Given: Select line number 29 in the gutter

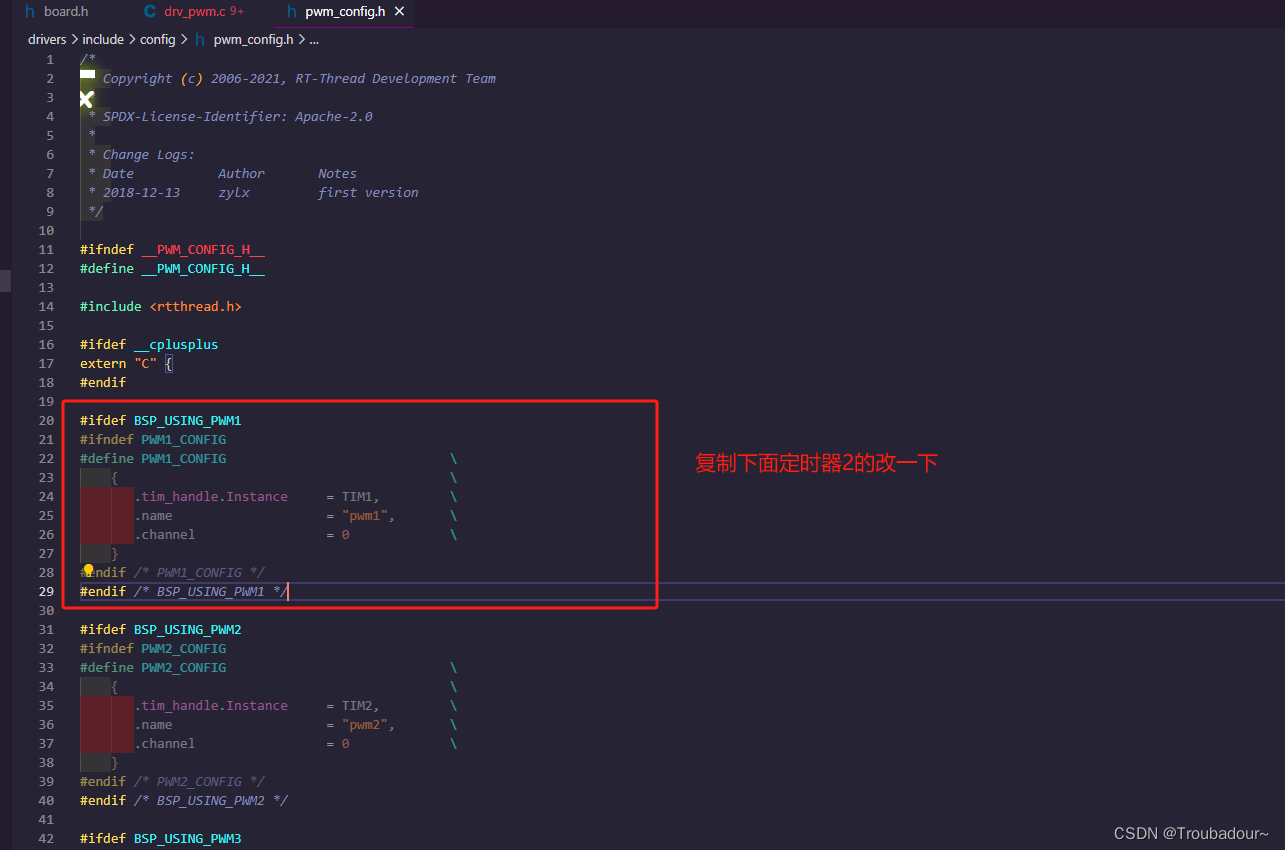Looking at the screenshot, I should pyautogui.click(x=45, y=591).
